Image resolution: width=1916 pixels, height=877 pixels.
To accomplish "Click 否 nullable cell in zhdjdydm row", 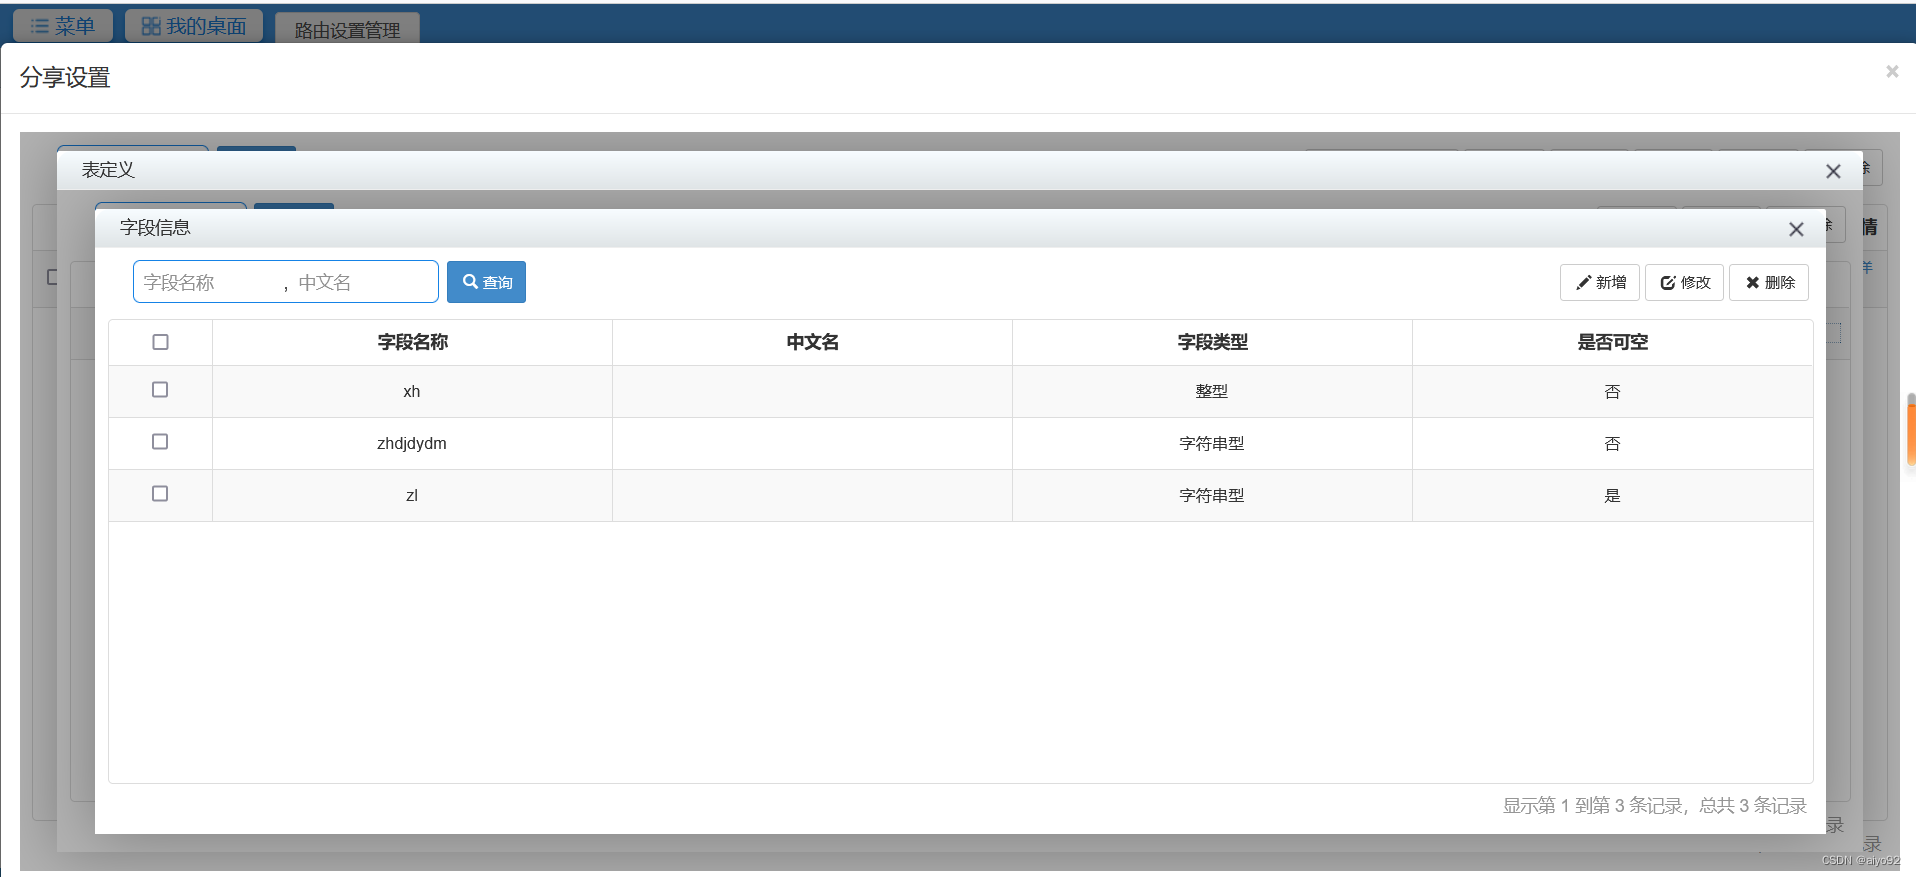I will point(1612,444).
